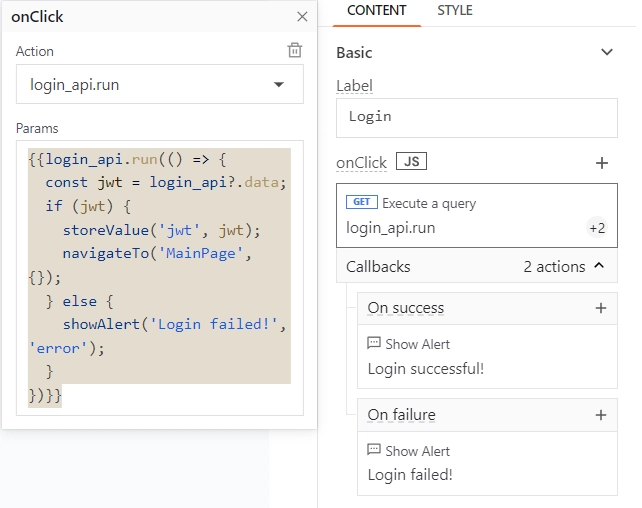This screenshot has width=642, height=508.
Task: Click the storeValue line in code
Action: pyautogui.click(x=163, y=232)
